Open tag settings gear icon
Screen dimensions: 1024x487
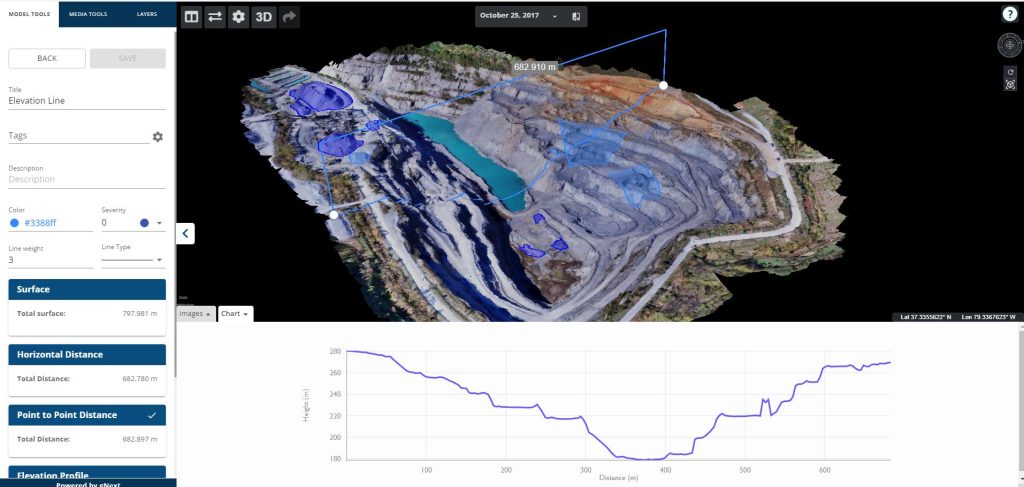(x=157, y=136)
